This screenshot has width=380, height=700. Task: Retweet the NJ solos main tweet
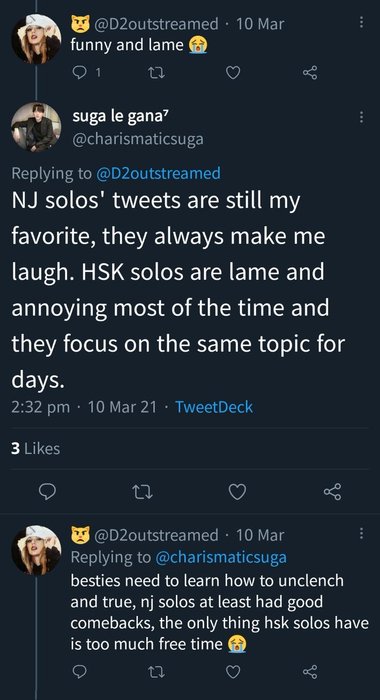[x=143, y=492]
